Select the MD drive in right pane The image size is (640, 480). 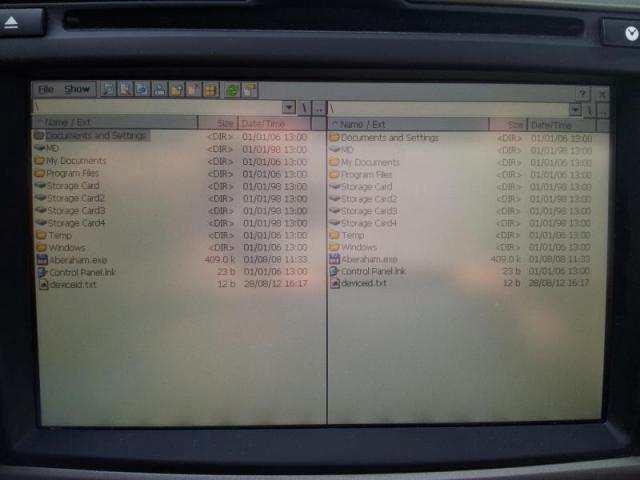click(342, 150)
